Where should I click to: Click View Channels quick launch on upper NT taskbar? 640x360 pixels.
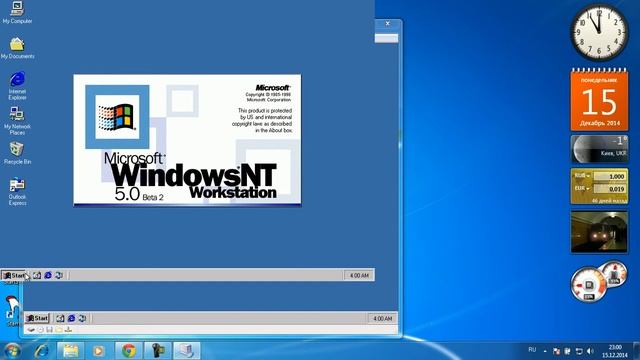click(x=59, y=276)
